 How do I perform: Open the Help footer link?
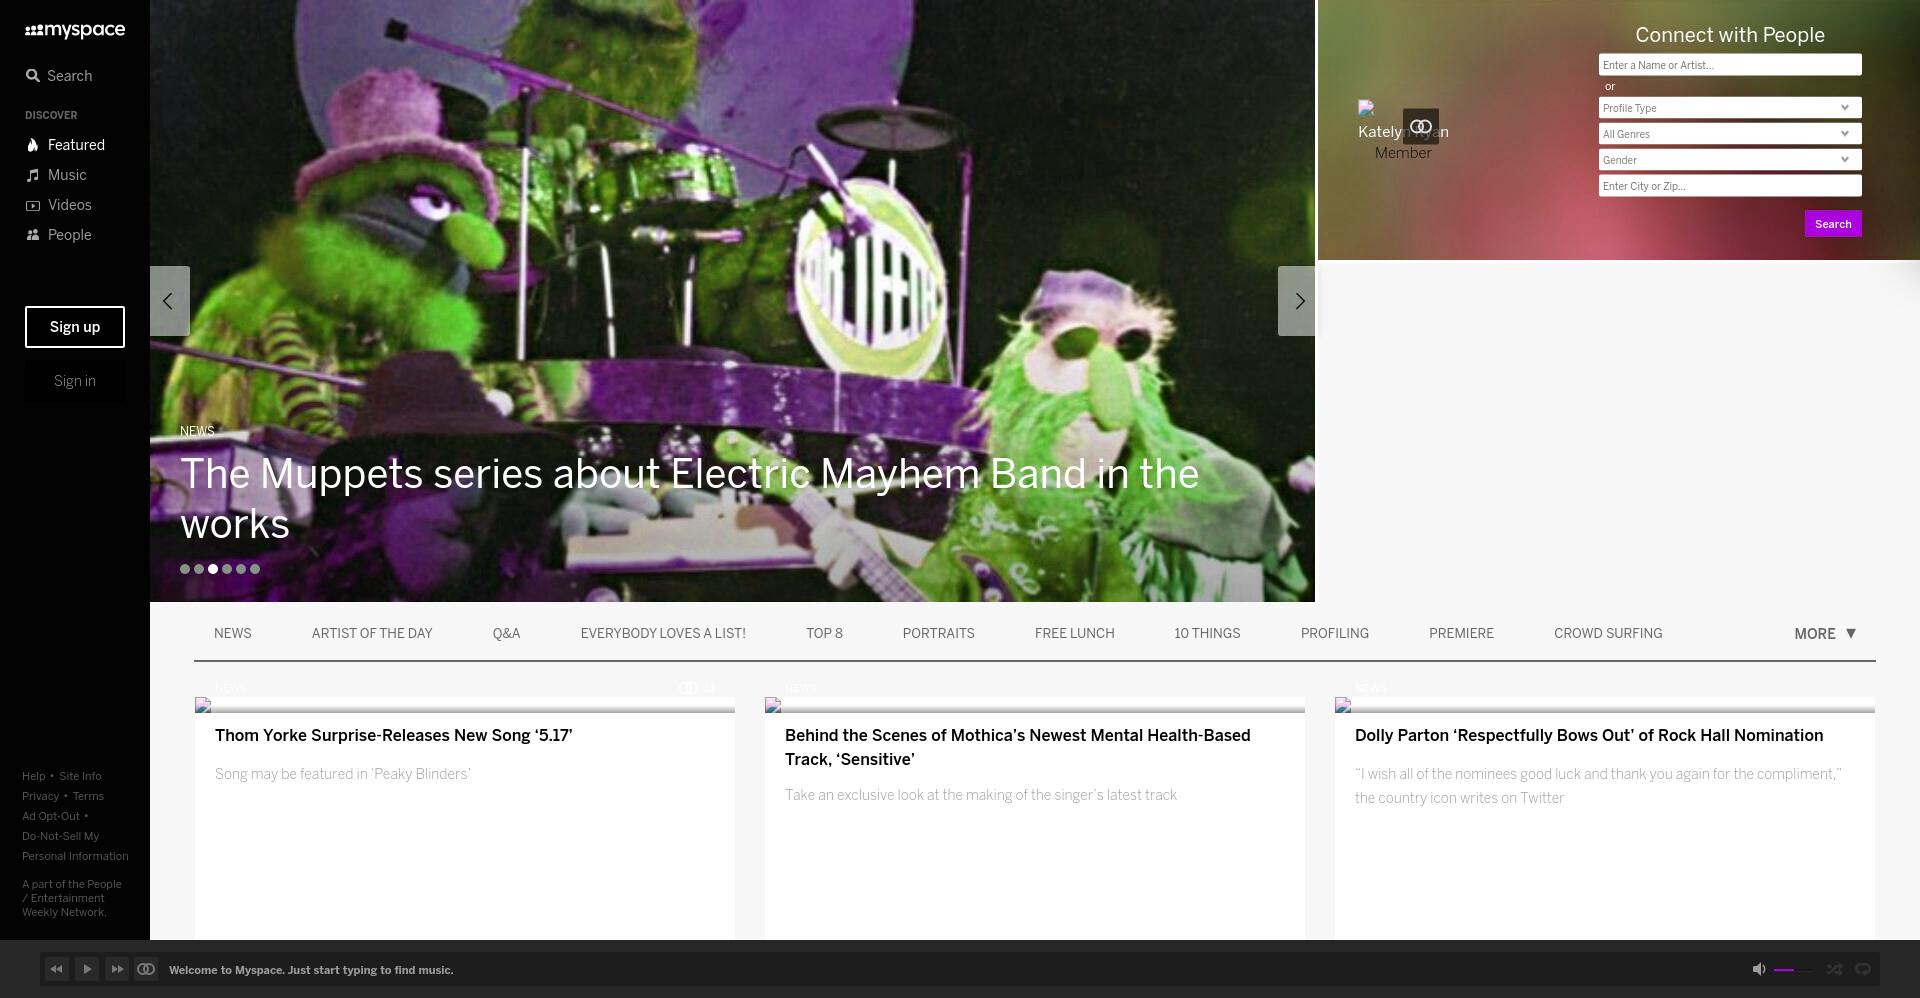pyautogui.click(x=34, y=776)
